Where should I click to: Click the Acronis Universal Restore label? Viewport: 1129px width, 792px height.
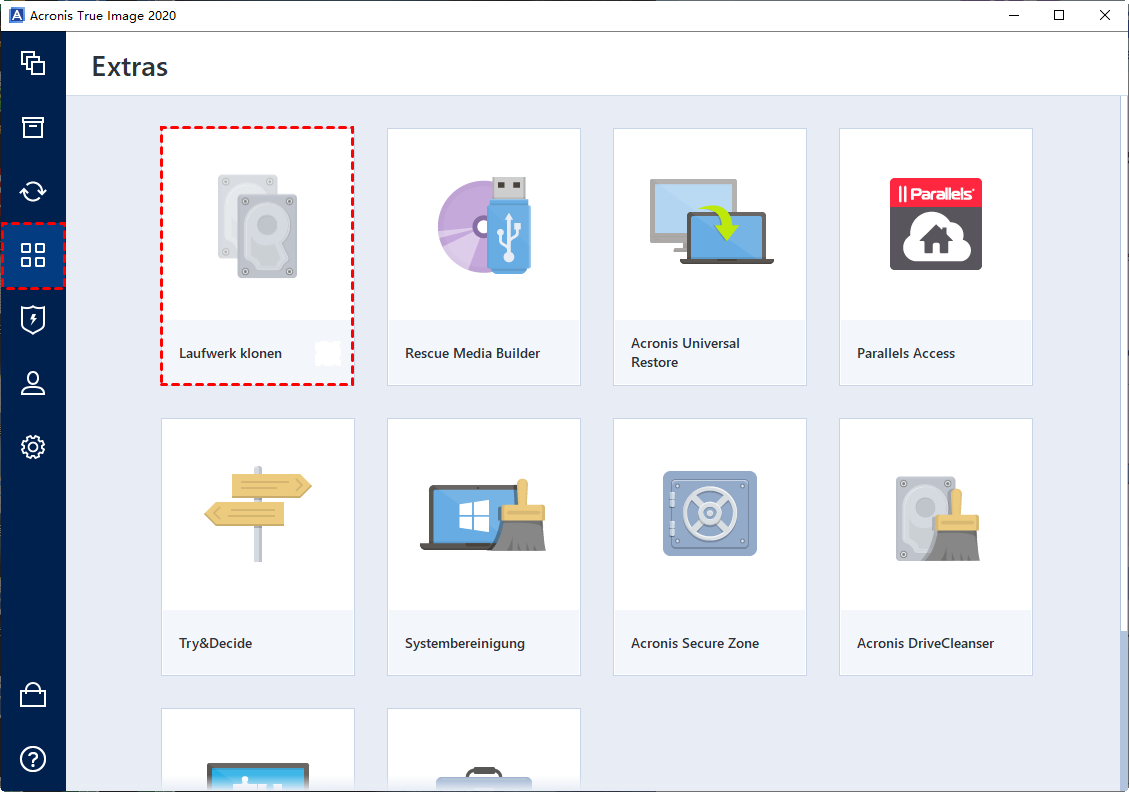(685, 353)
